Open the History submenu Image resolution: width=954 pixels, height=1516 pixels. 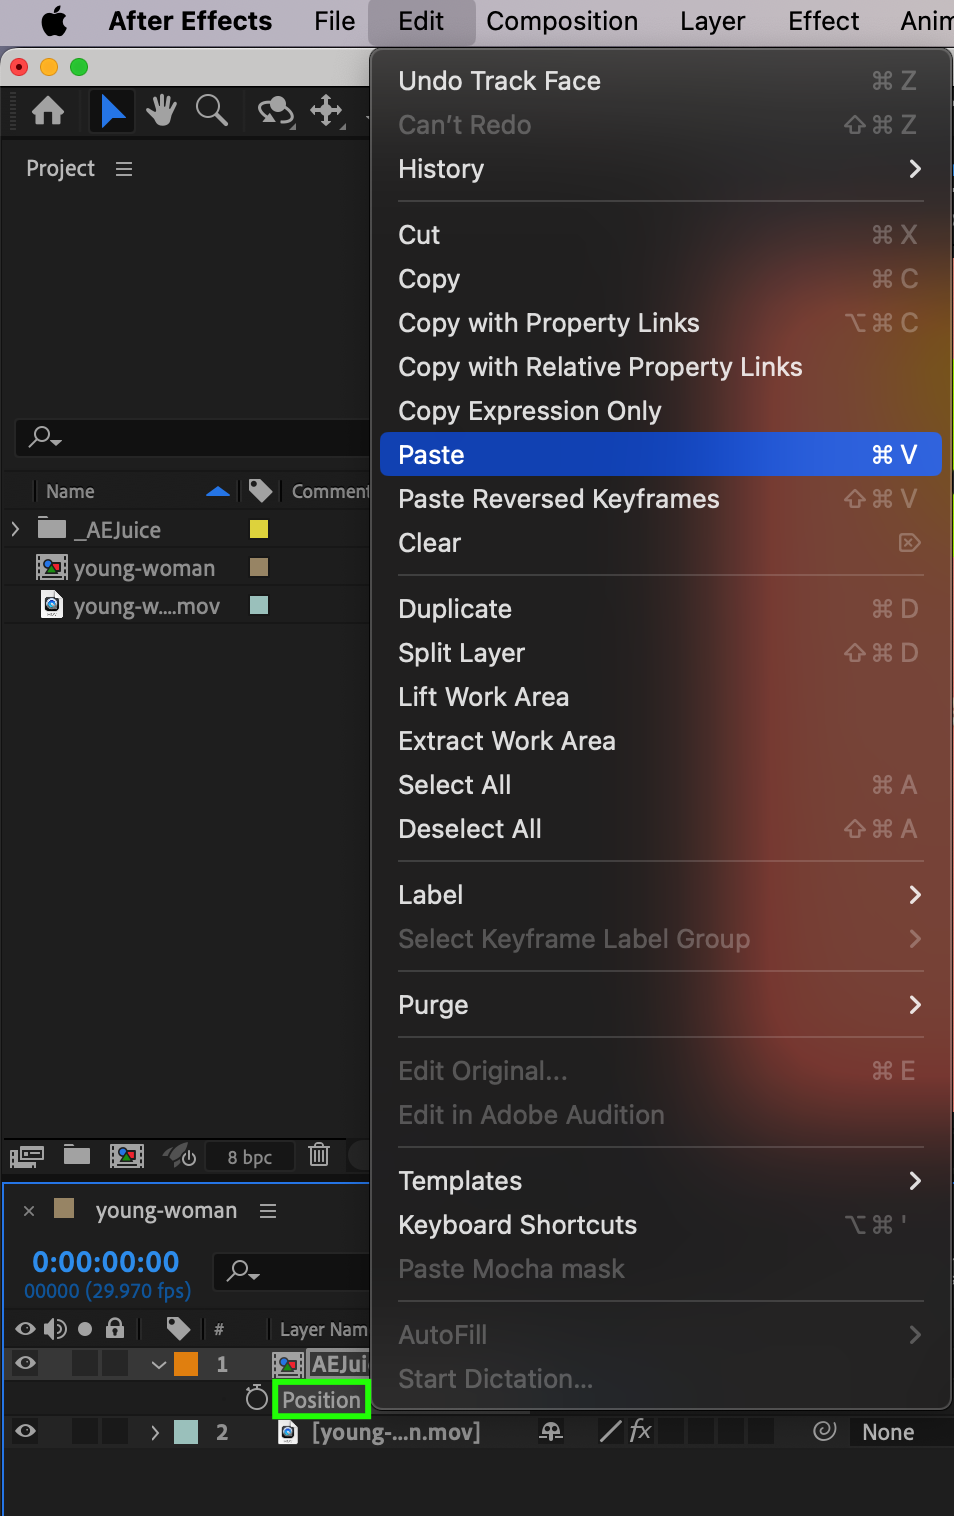pyautogui.click(x=660, y=169)
